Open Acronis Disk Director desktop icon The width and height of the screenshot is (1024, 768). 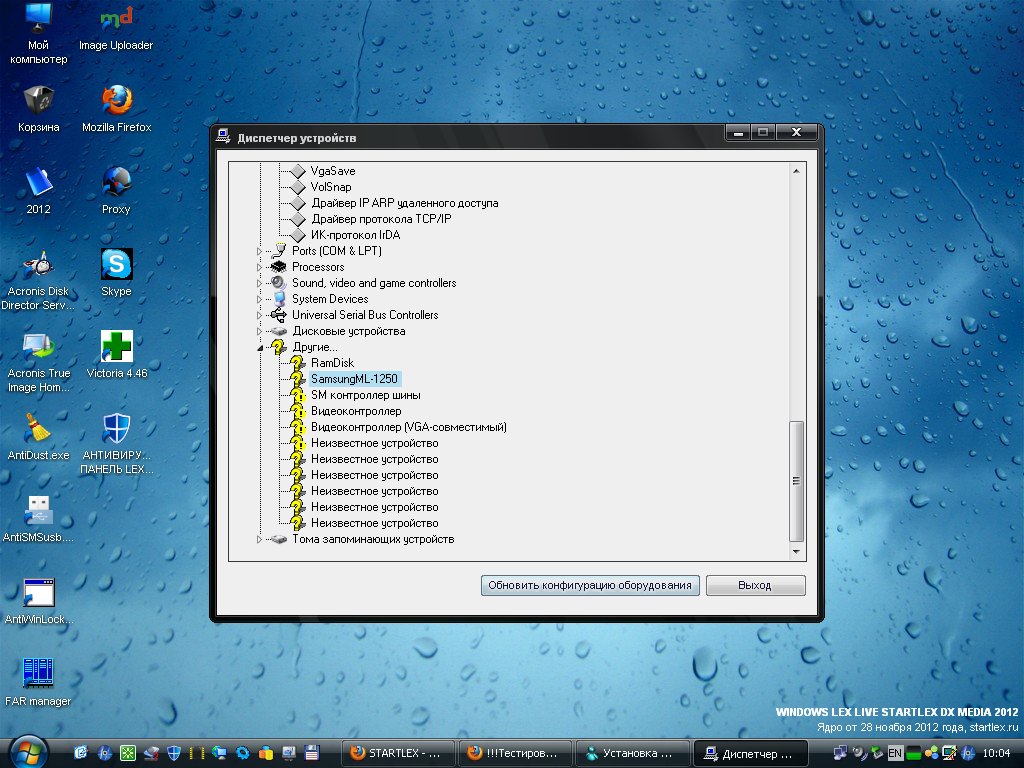coord(38,265)
